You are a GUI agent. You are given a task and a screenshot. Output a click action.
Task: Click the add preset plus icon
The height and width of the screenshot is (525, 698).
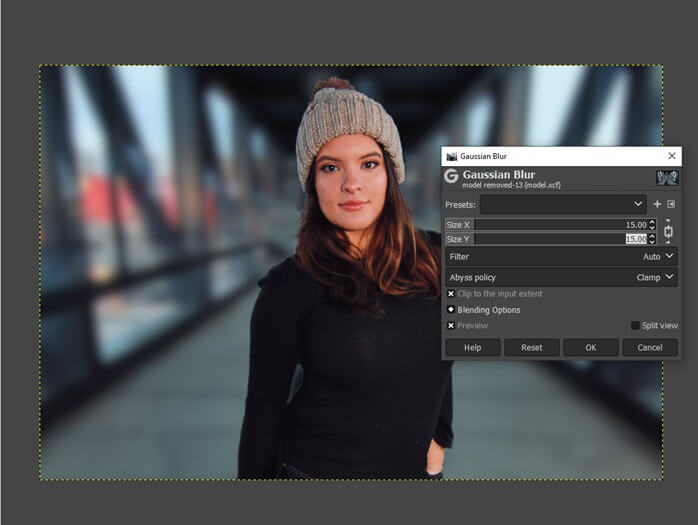click(x=657, y=204)
